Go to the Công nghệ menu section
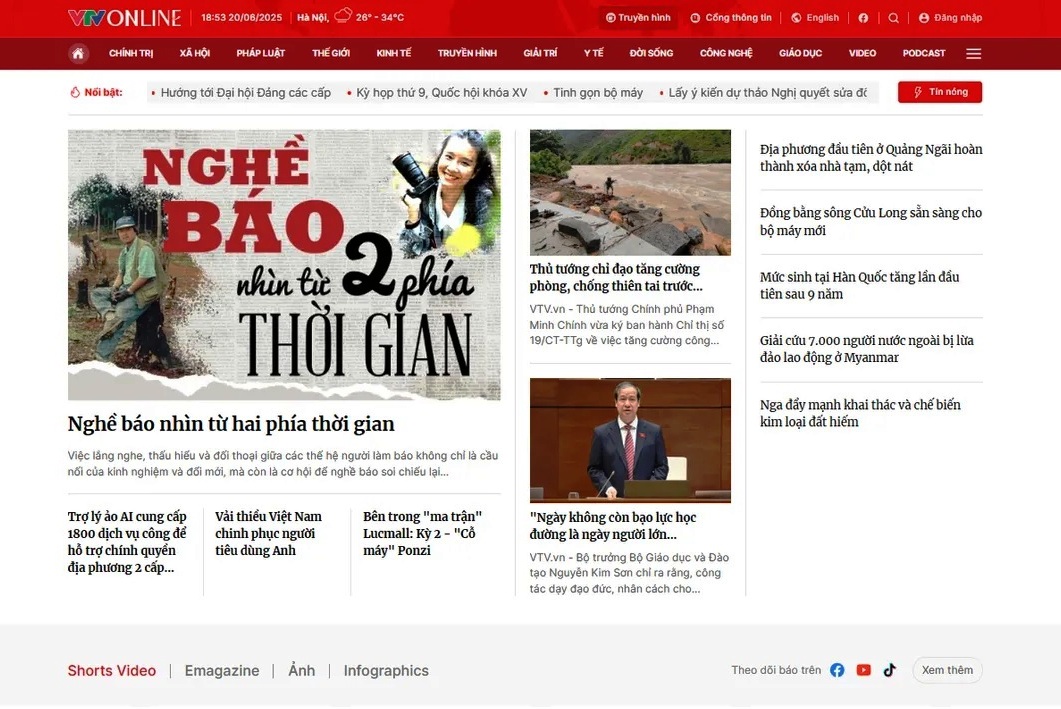 (726, 53)
